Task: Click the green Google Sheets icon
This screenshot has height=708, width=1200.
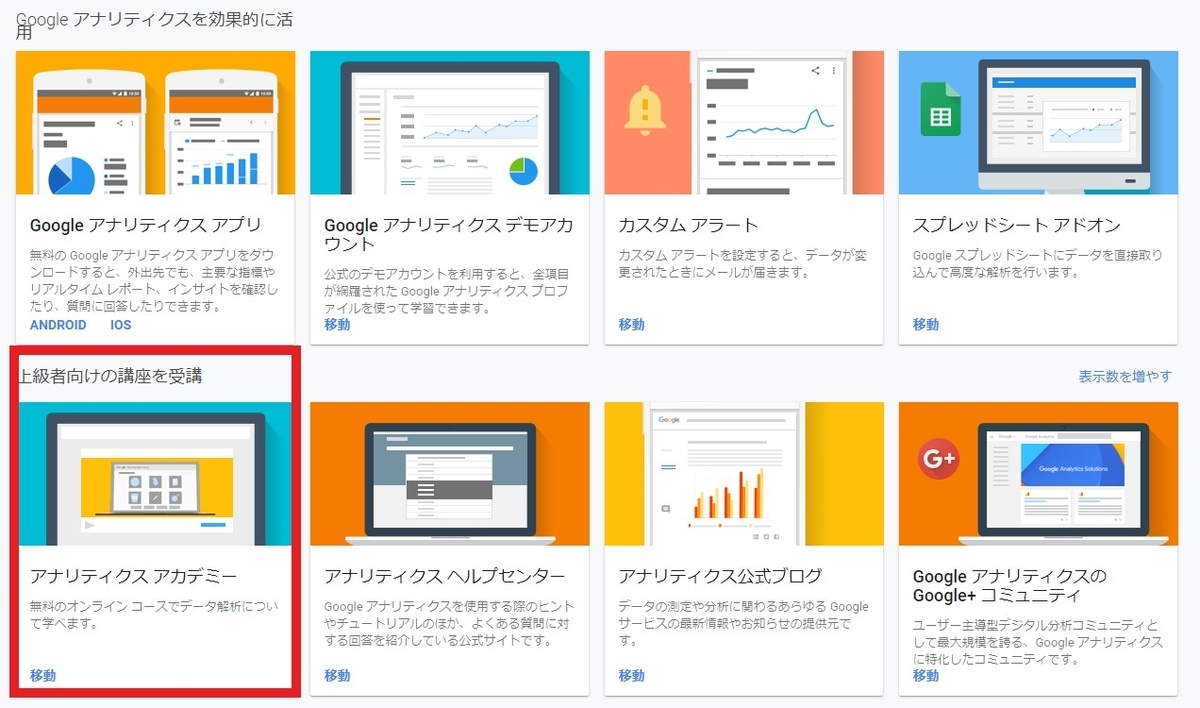Action: pos(940,109)
